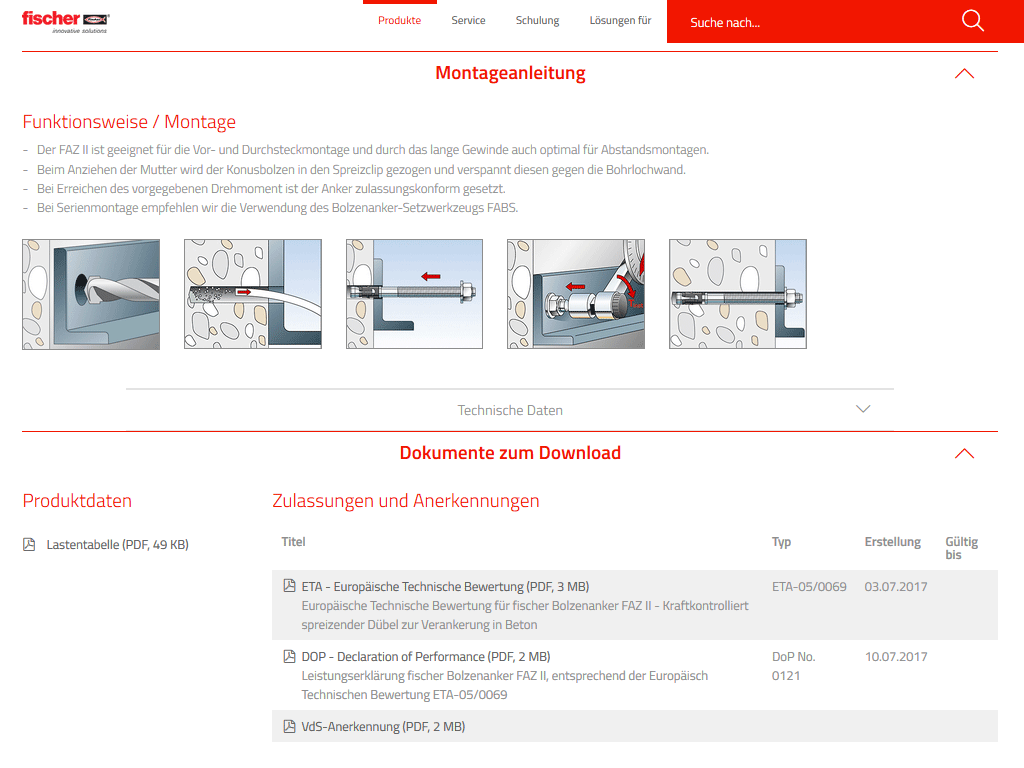Click Funktionsweise / Montage heading
This screenshot has height=768, width=1024.
tap(129, 122)
